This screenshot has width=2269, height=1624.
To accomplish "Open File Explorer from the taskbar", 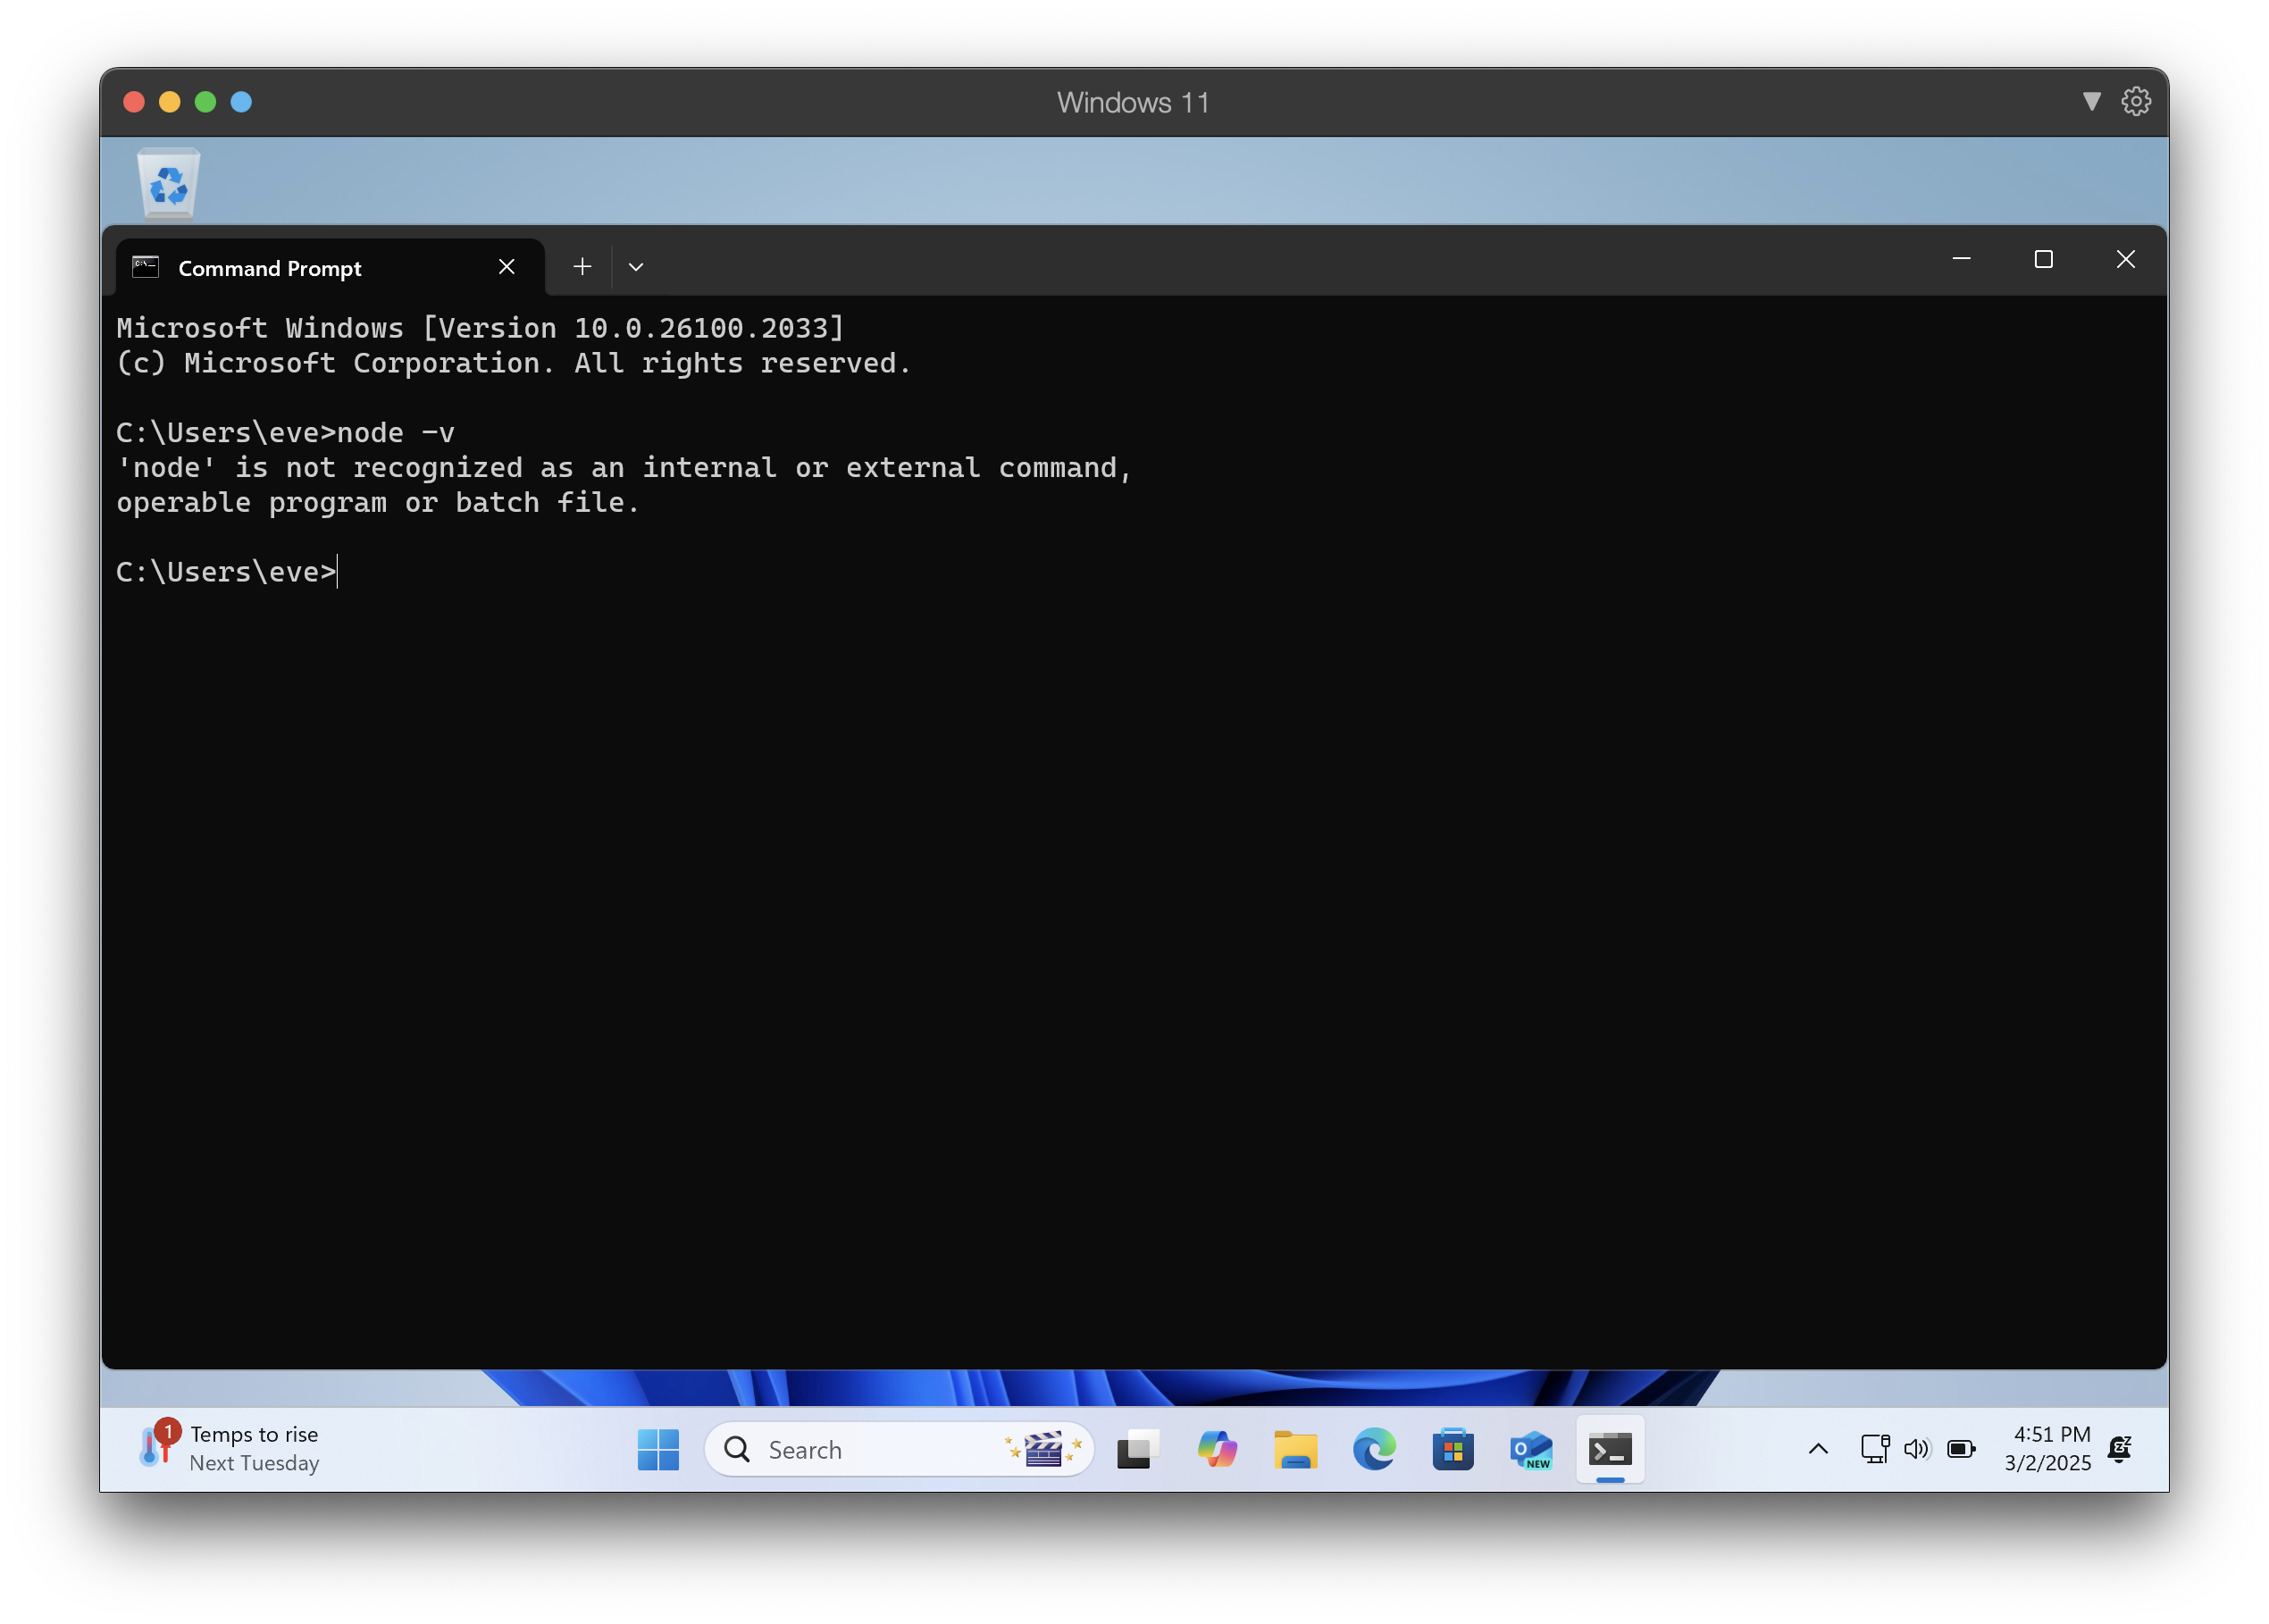I will click(1295, 1449).
